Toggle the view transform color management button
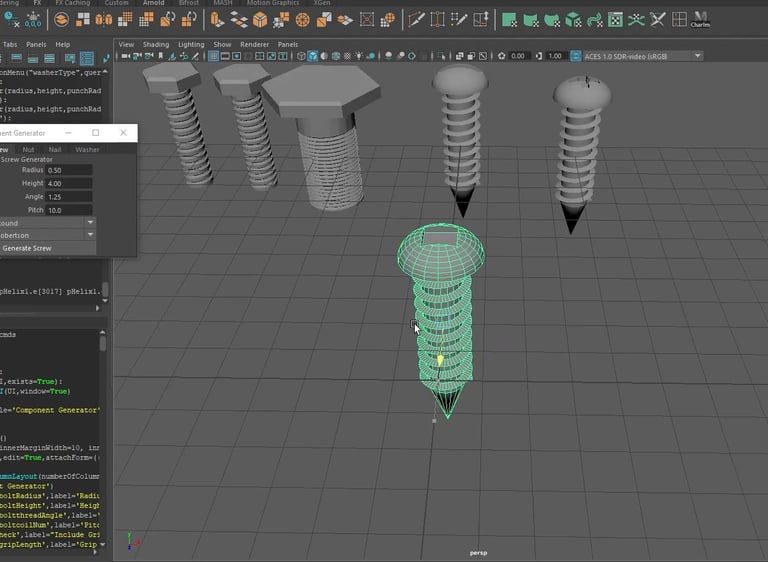 tap(576, 56)
